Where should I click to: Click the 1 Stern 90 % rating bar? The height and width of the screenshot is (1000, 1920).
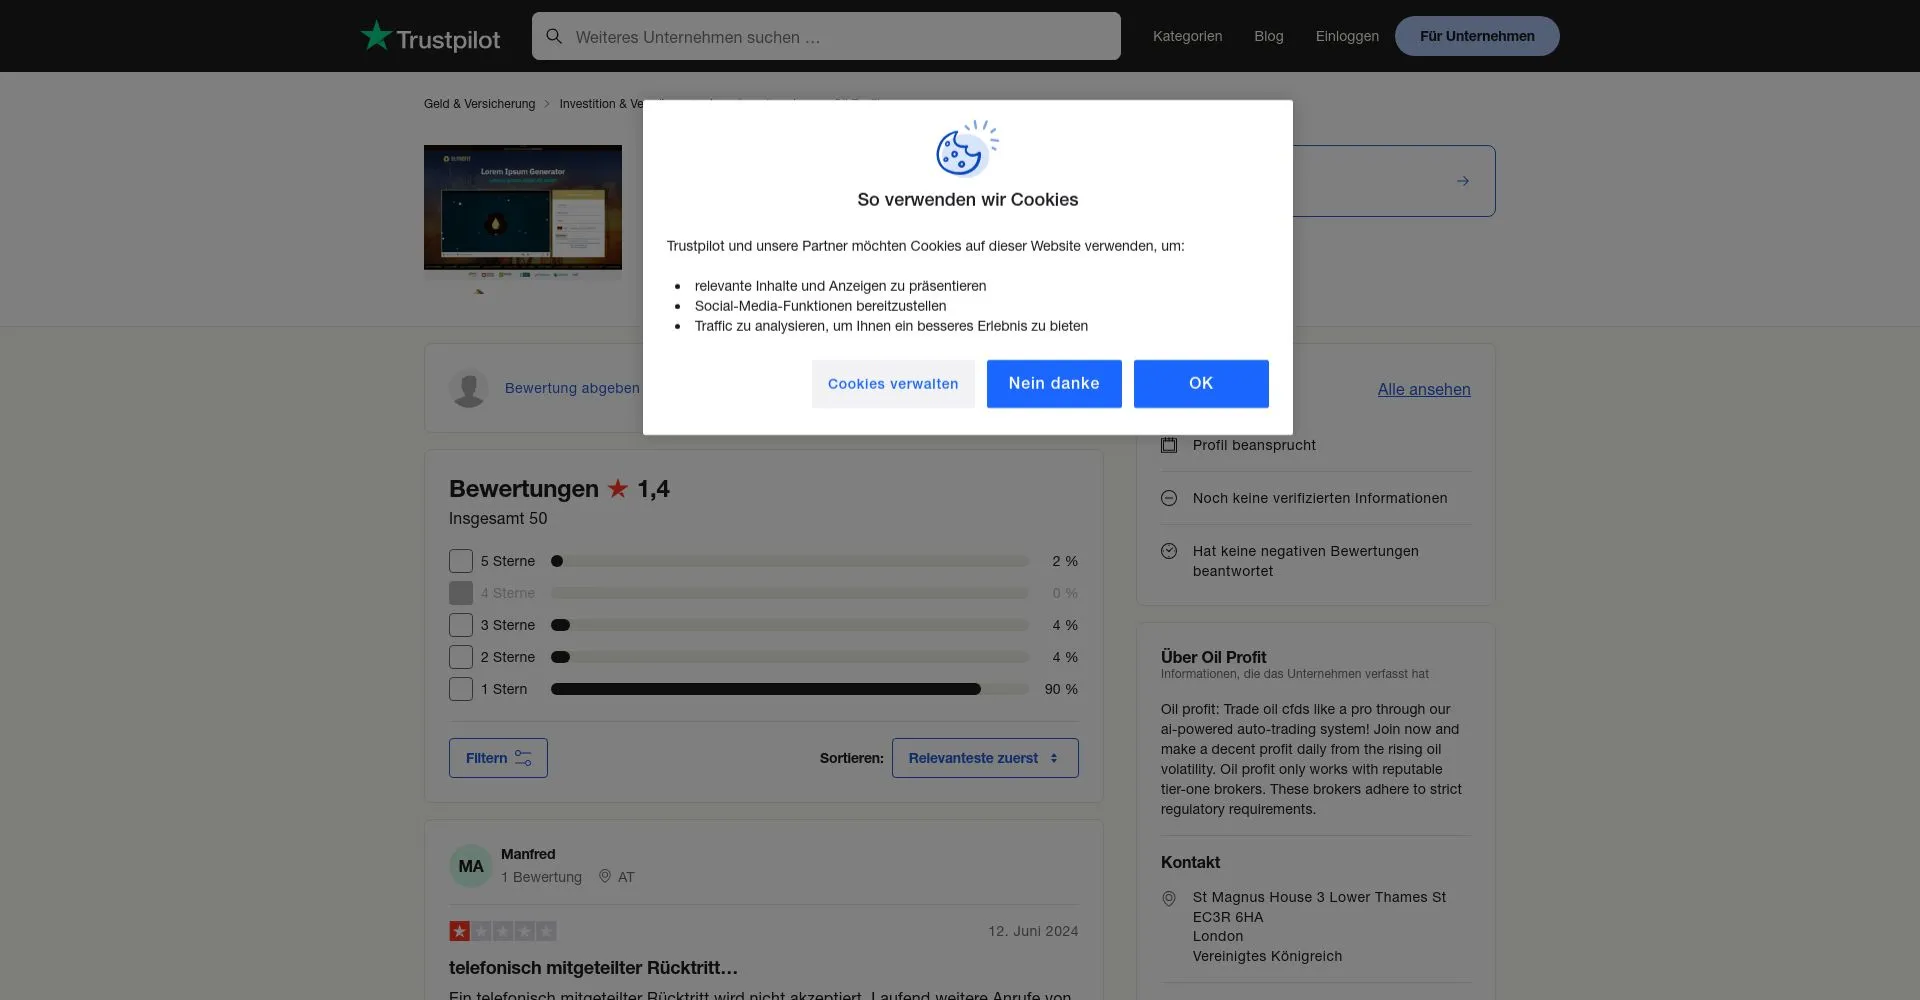click(x=790, y=689)
